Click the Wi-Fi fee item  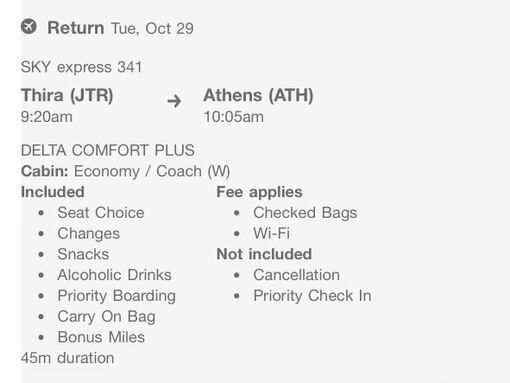(x=271, y=233)
